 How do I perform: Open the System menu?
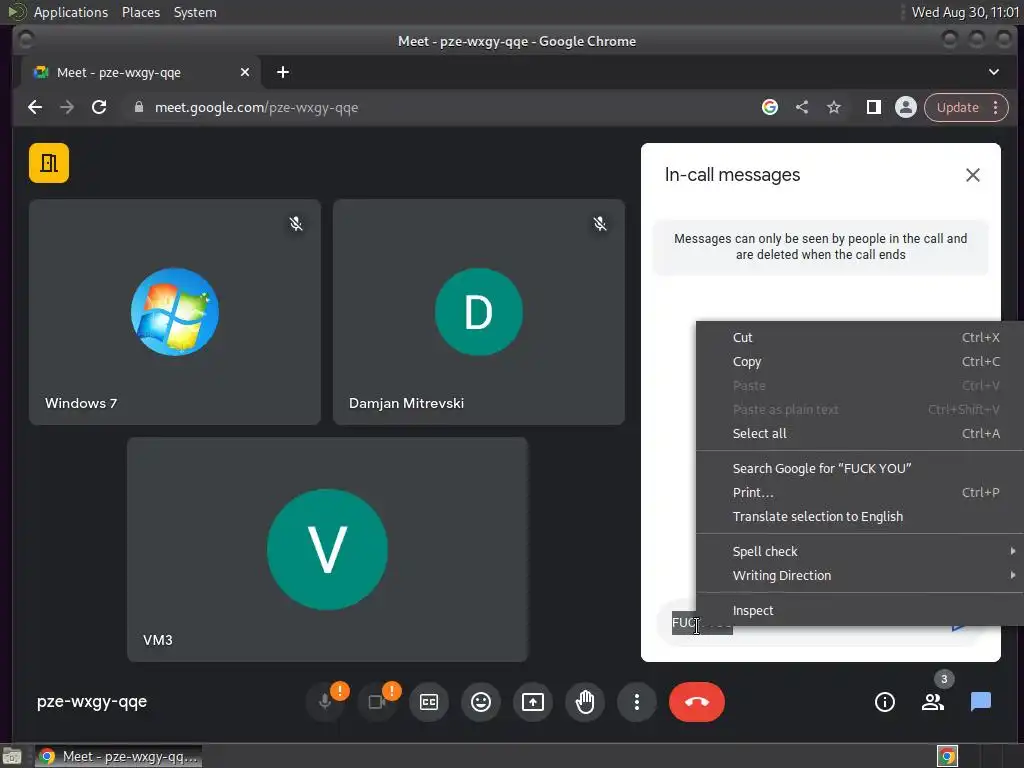[x=195, y=12]
